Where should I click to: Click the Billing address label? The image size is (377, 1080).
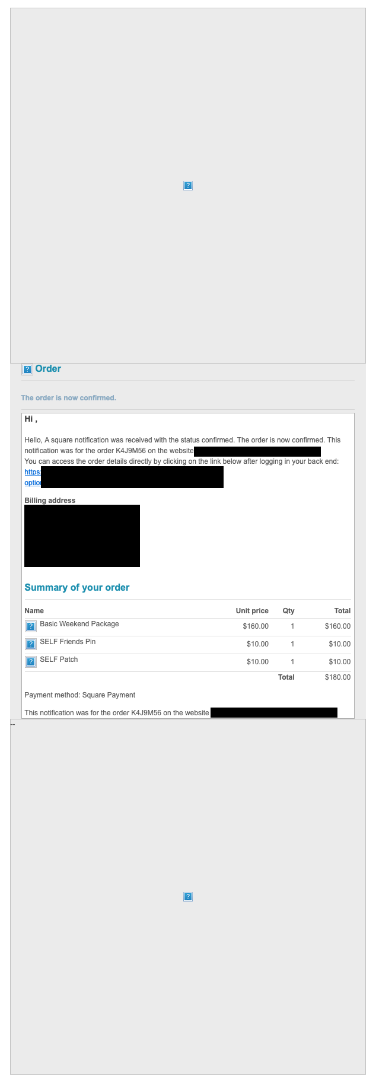click(x=50, y=501)
